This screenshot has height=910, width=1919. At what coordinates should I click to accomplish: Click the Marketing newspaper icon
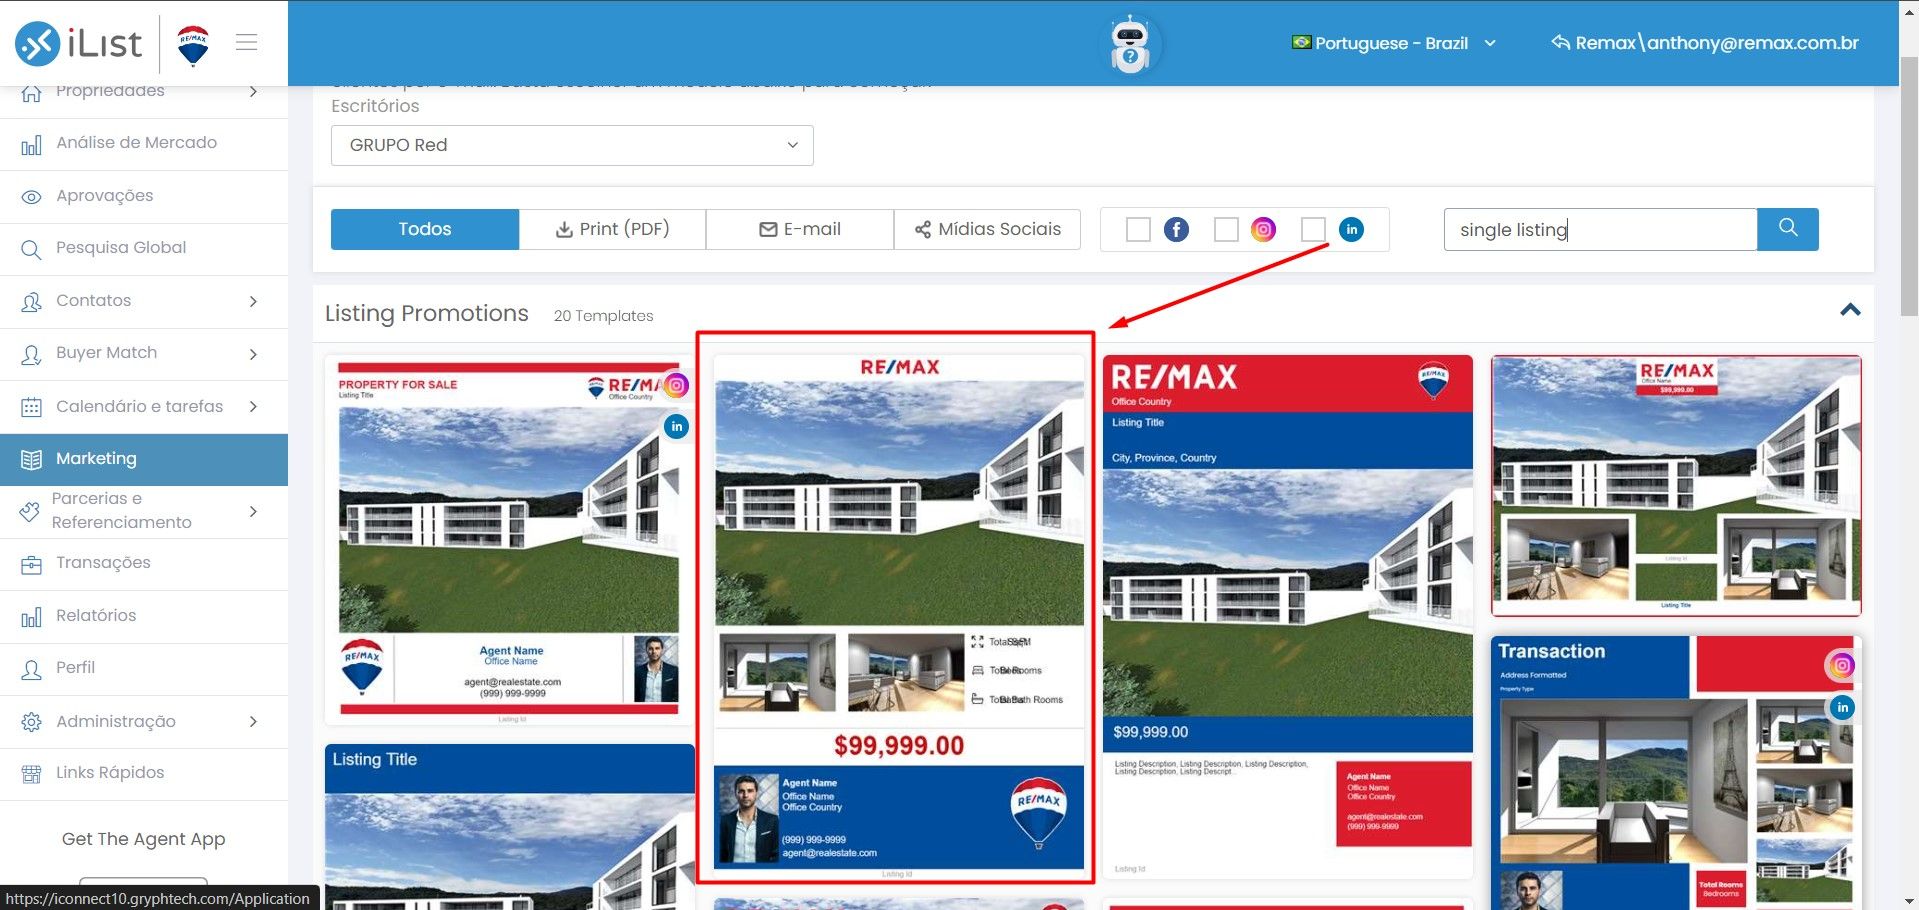tap(31, 459)
